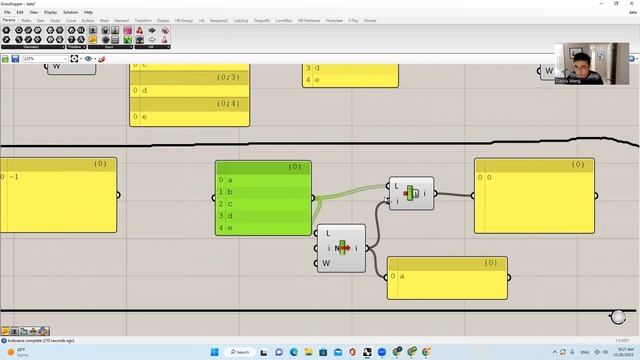
Task: Click the Zoom Extents icon
Action: click(x=74, y=59)
